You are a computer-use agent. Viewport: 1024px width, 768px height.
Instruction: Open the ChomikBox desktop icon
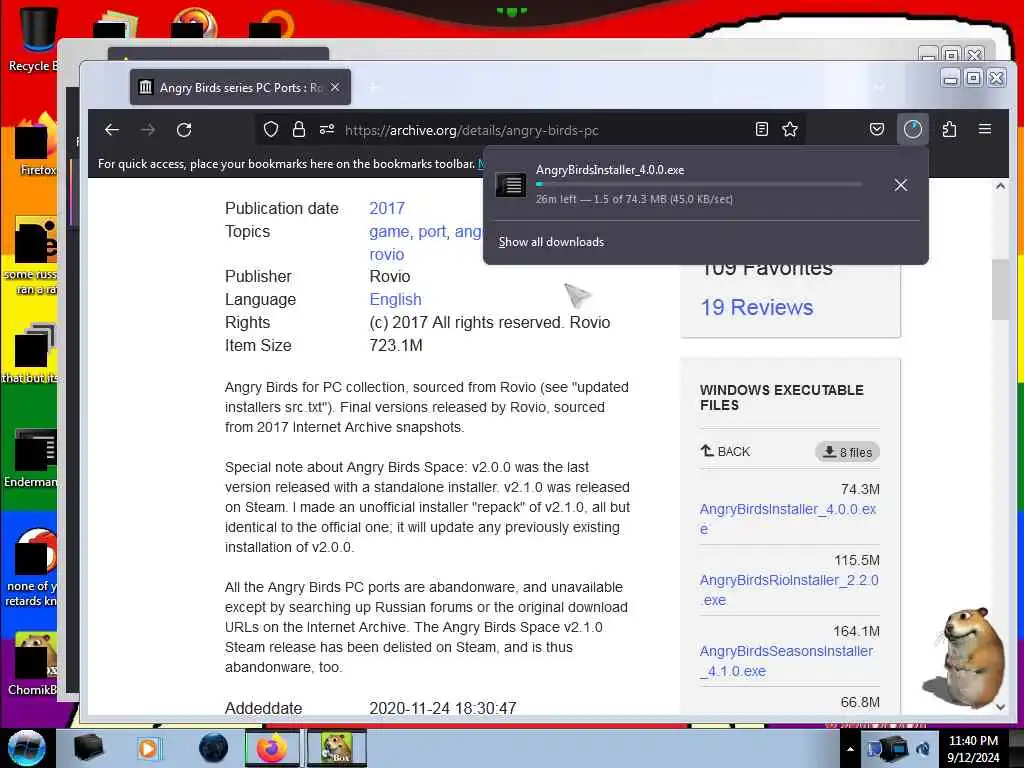pos(33,663)
